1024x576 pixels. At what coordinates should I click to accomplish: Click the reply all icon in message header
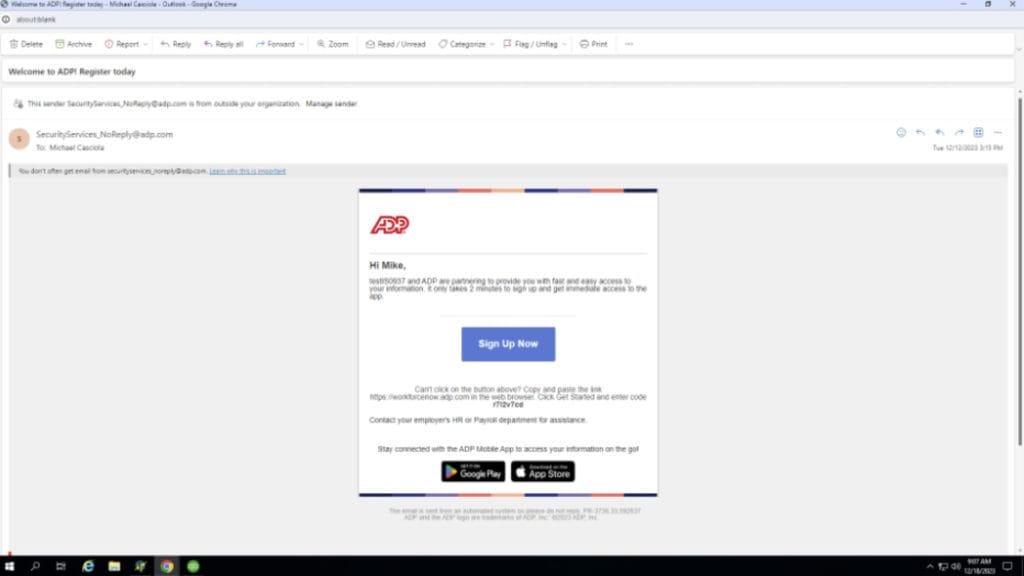point(939,132)
